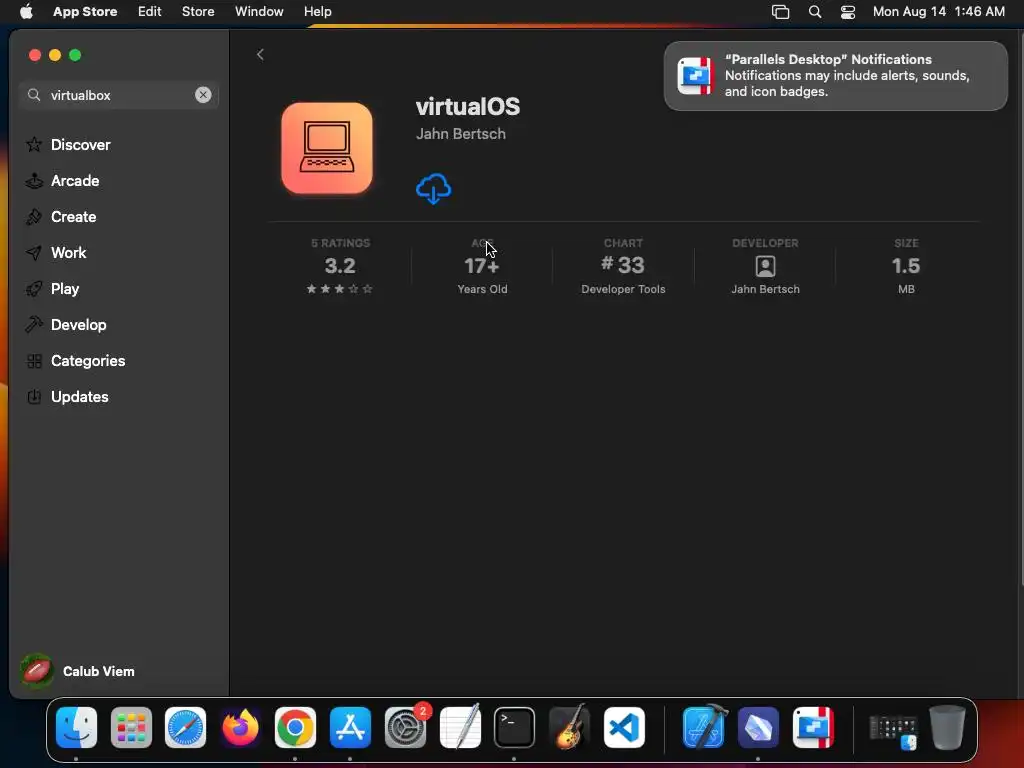Image resolution: width=1024 pixels, height=768 pixels.
Task: Open the Help menu
Action: pyautogui.click(x=317, y=12)
